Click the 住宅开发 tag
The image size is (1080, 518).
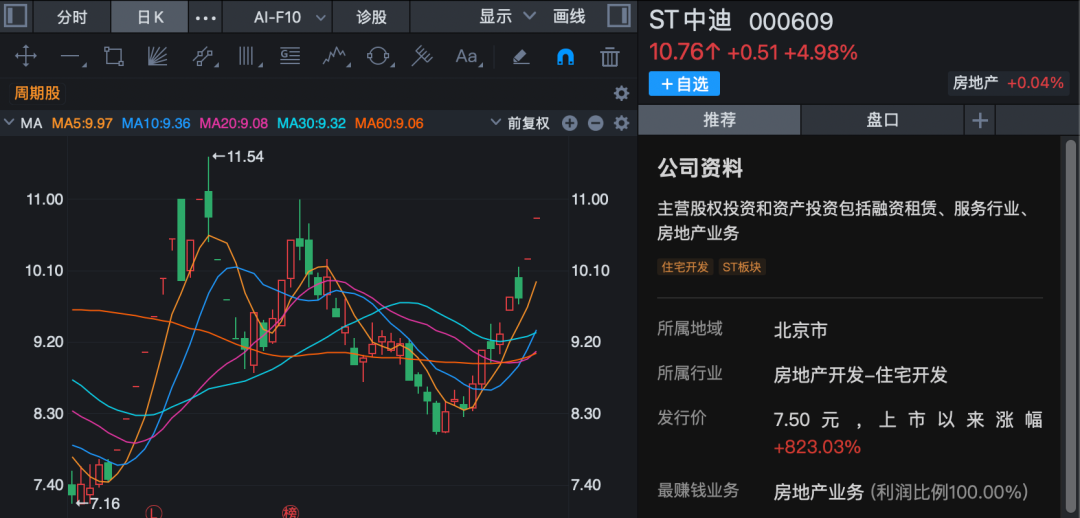click(x=684, y=267)
